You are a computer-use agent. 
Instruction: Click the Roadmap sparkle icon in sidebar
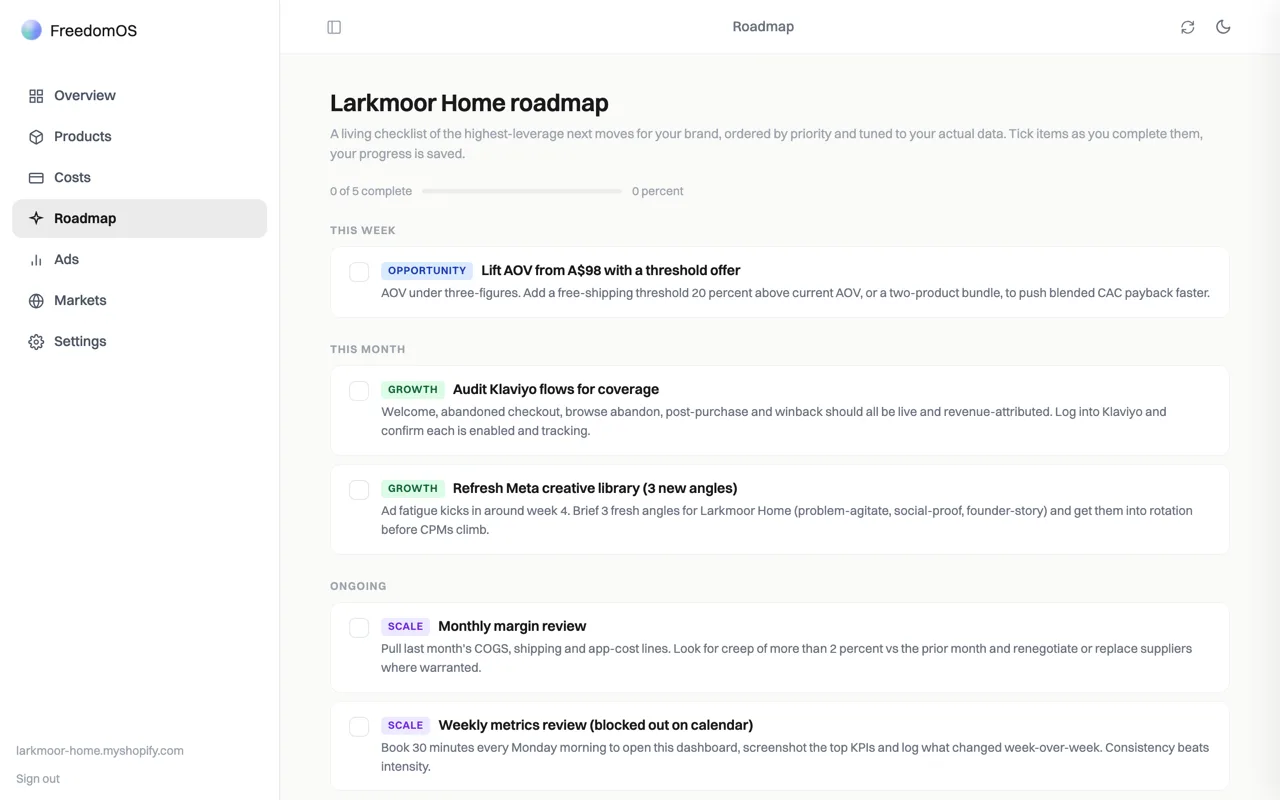coord(36,219)
